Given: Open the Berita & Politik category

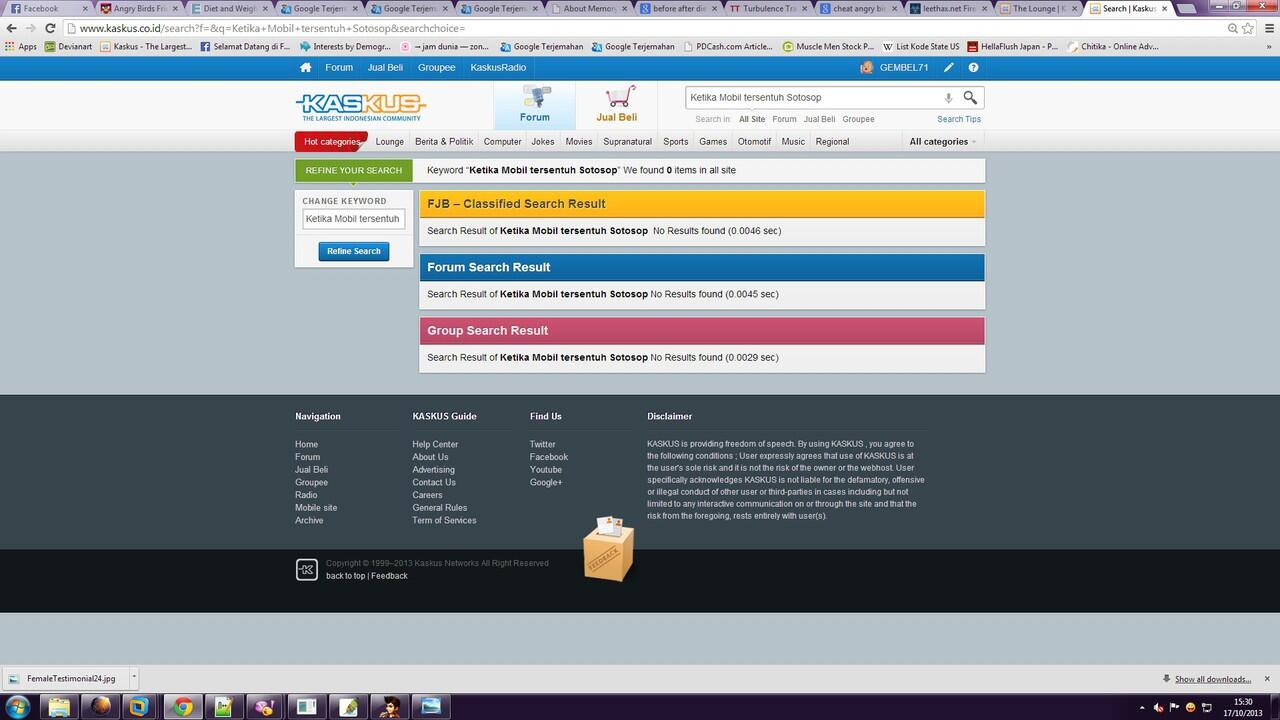Looking at the screenshot, I should 444,141.
